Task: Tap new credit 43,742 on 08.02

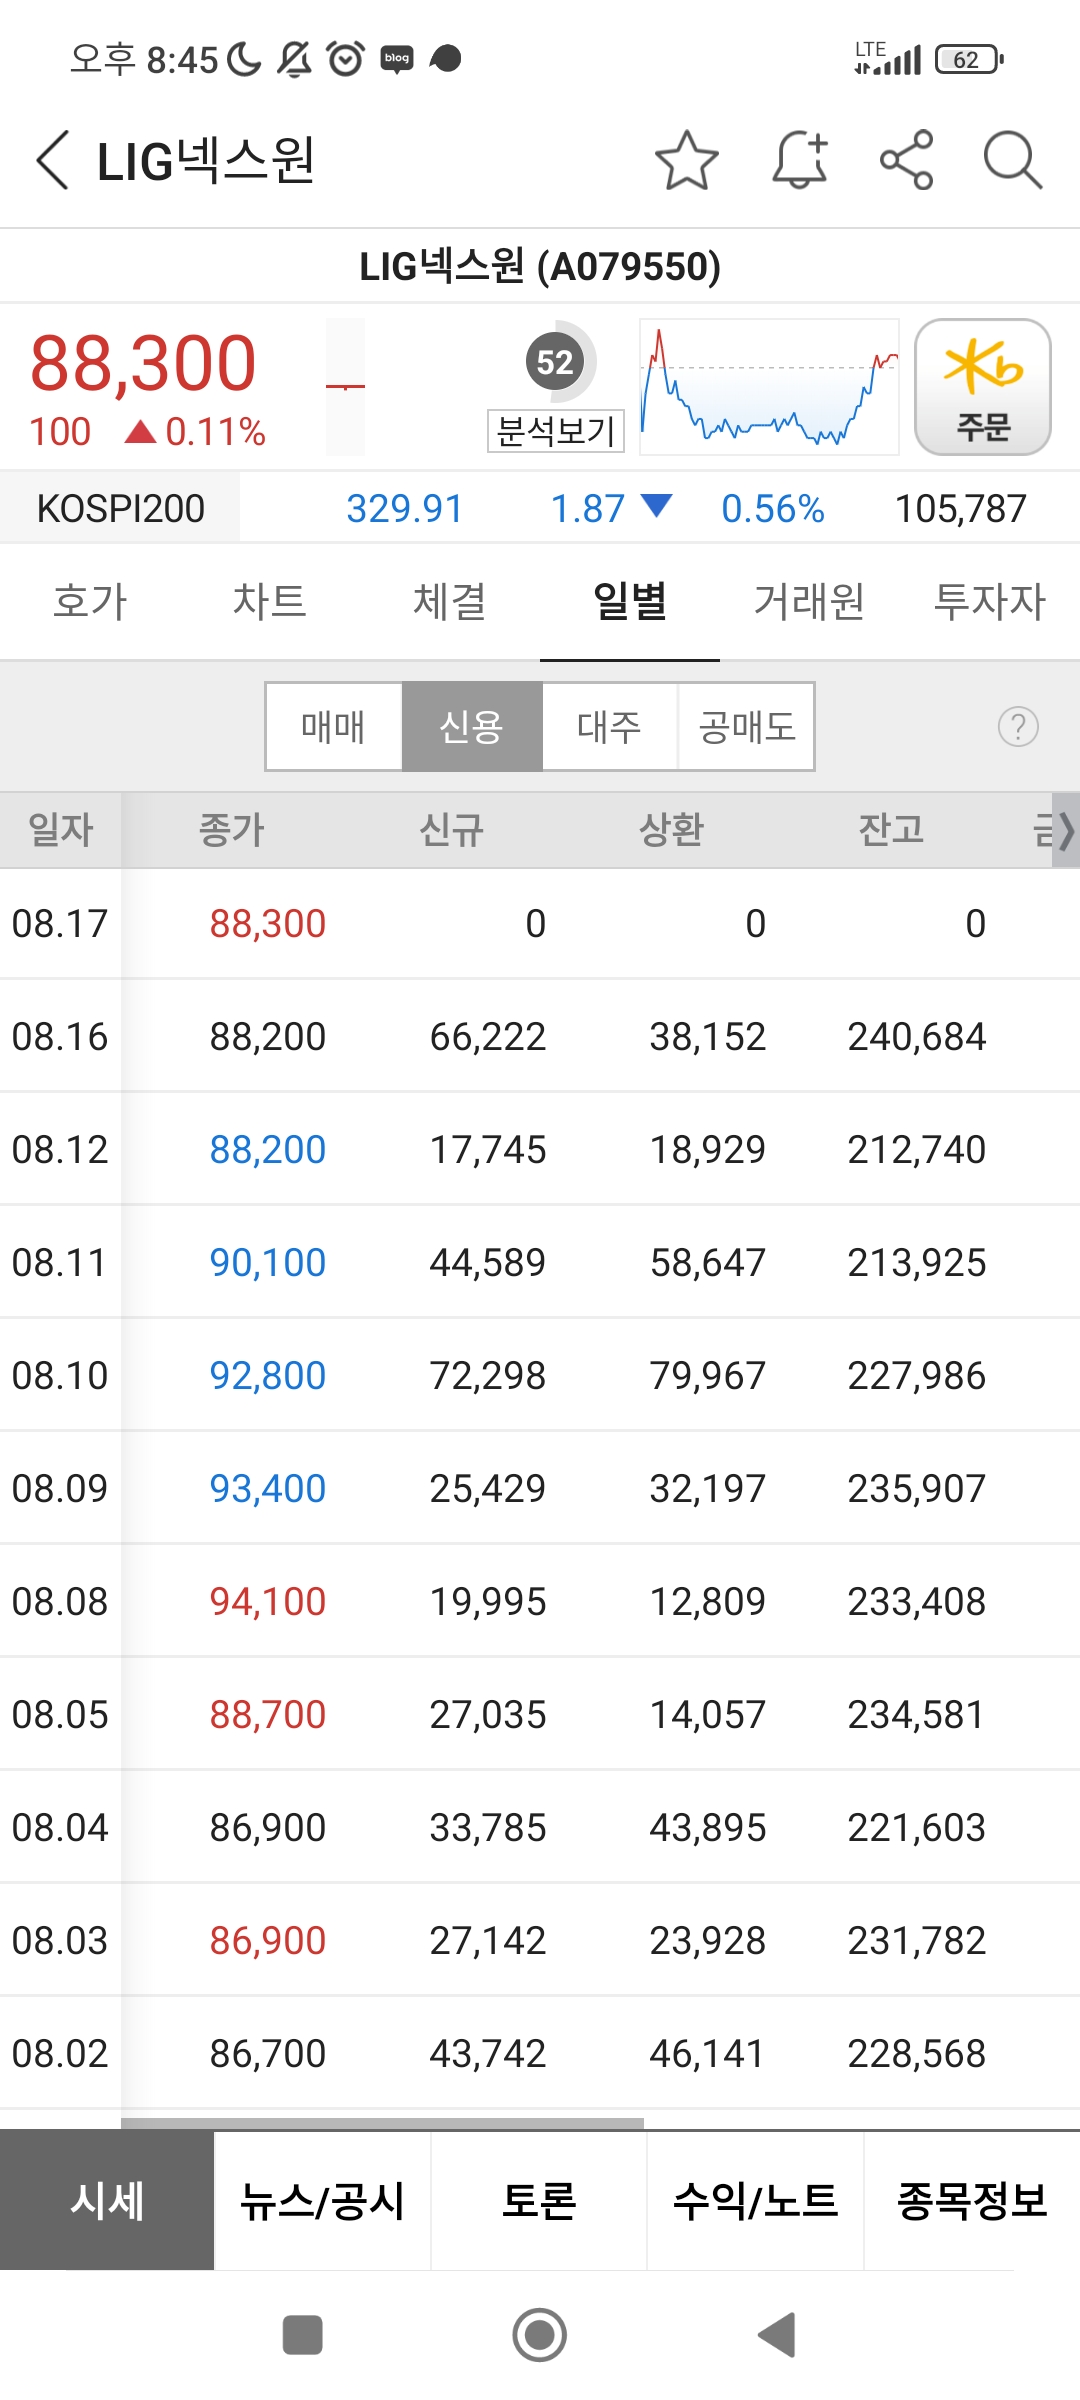Action: [x=488, y=2054]
